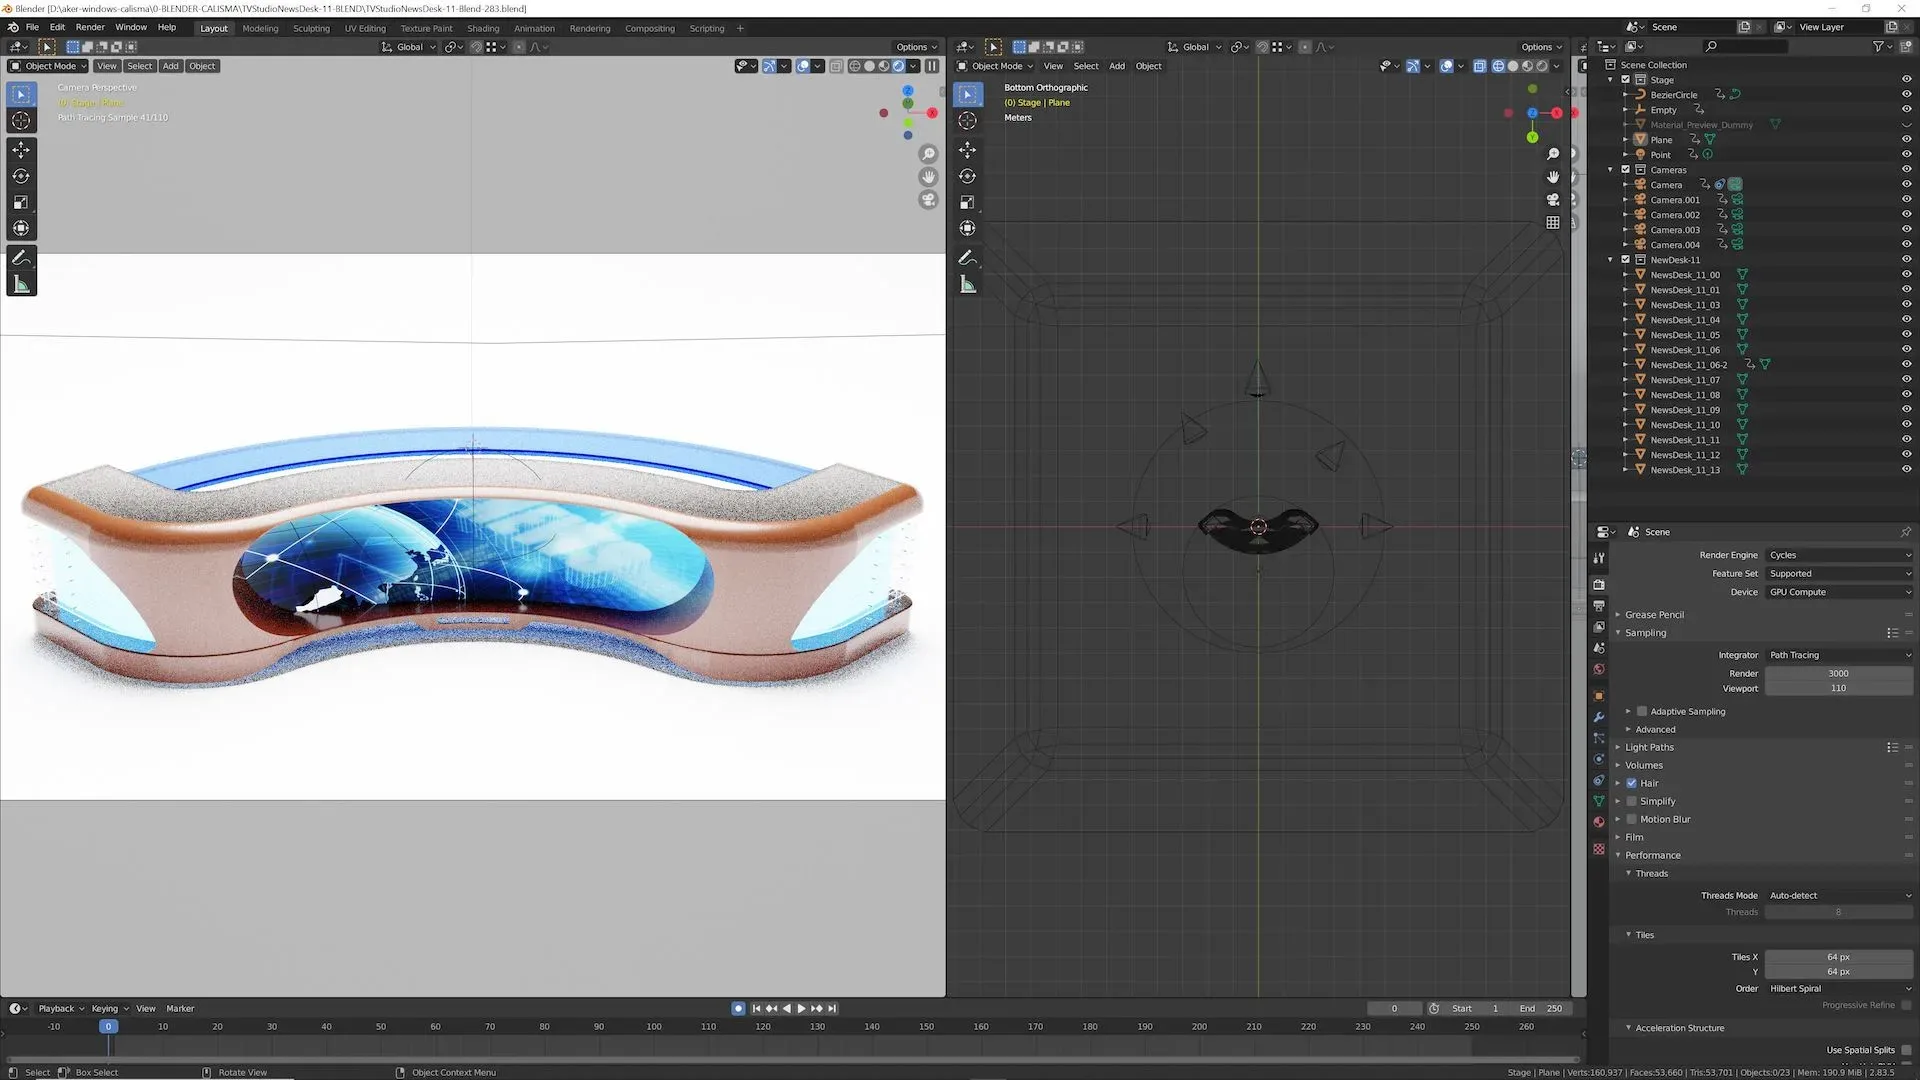
Task: Open Object menu in right viewport header
Action: pyautogui.click(x=1149, y=66)
